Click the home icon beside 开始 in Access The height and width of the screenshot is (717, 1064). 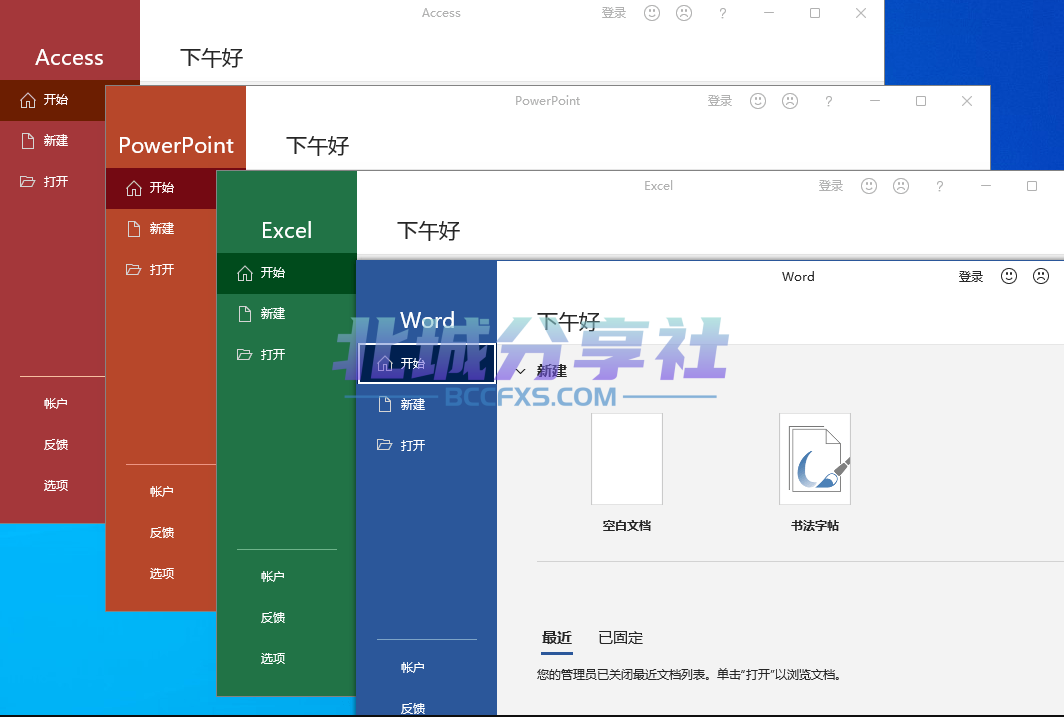(28, 100)
